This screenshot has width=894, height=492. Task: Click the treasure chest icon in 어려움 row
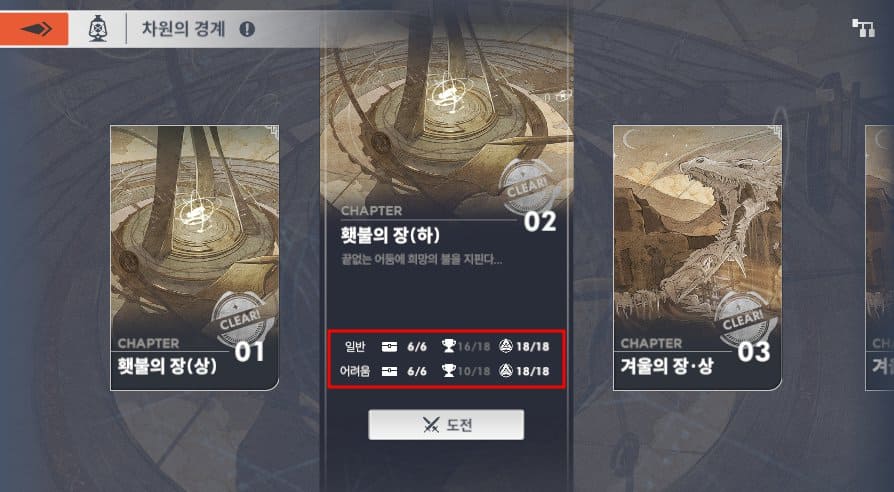pyautogui.click(x=389, y=371)
